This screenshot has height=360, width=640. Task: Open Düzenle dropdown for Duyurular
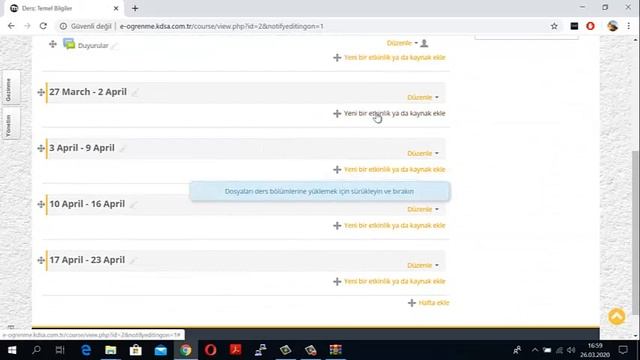[x=402, y=43]
